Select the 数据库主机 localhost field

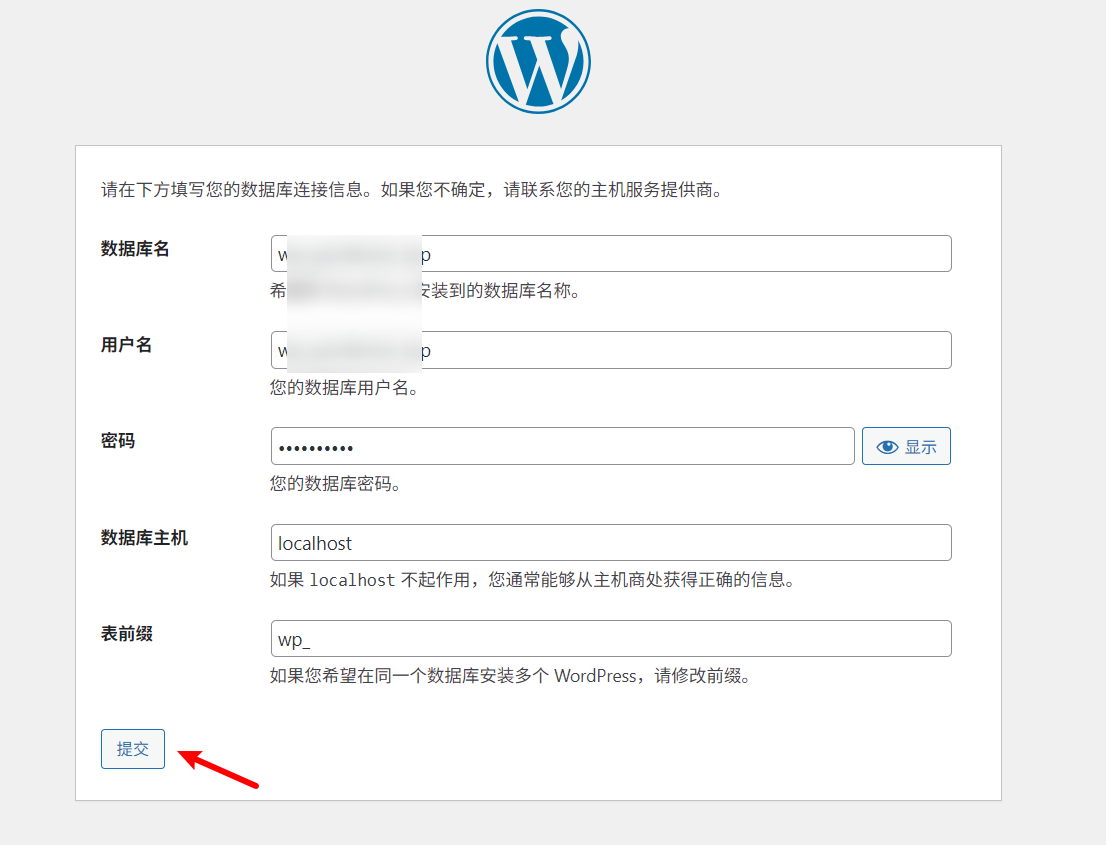point(611,542)
